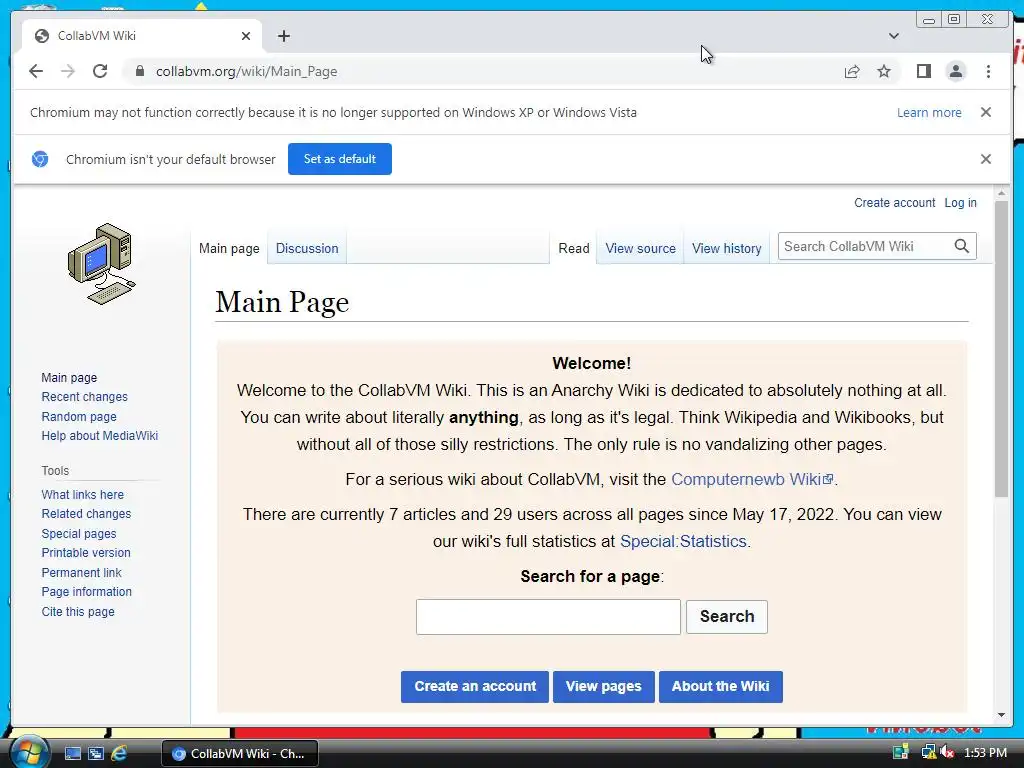The width and height of the screenshot is (1024, 768).
Task: Visit the Computernewb Wiki link
Action: pyautogui.click(x=752, y=479)
